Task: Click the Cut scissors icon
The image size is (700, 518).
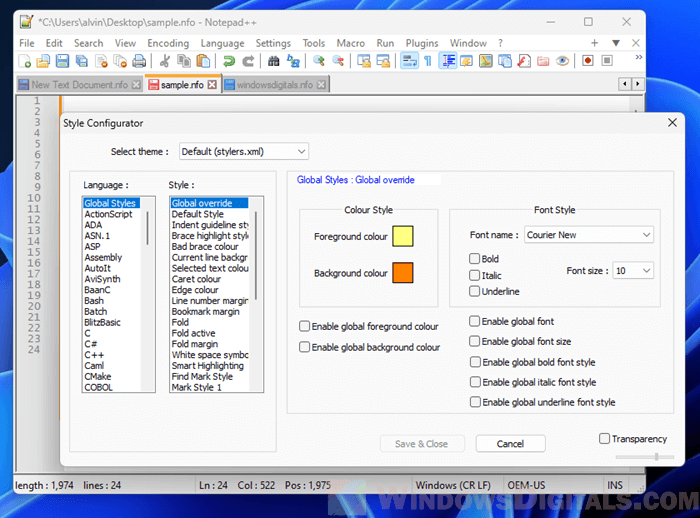Action: click(x=165, y=61)
